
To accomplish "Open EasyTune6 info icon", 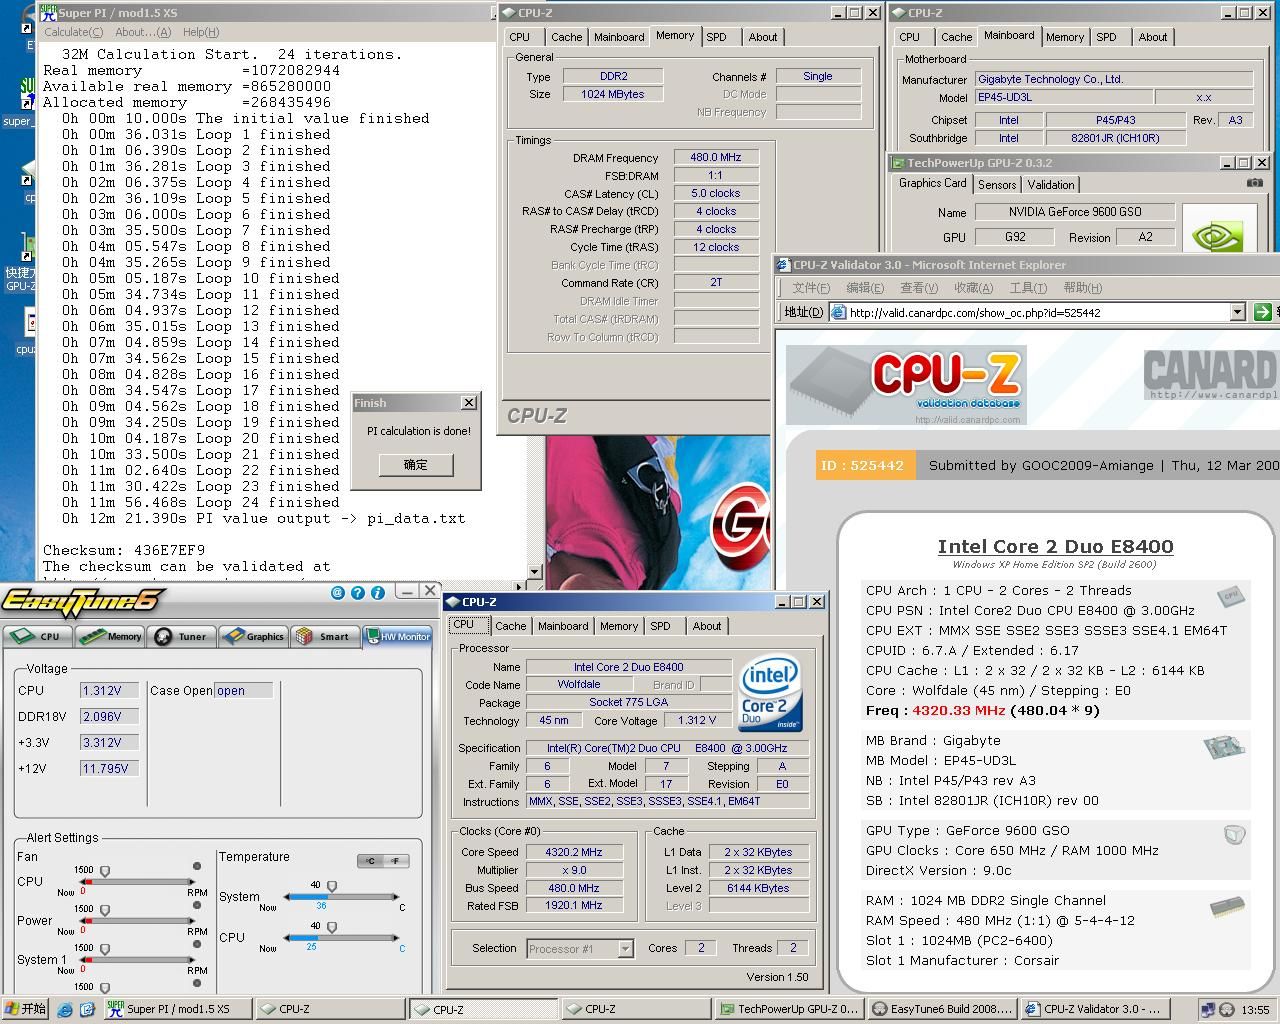I will pos(377,593).
